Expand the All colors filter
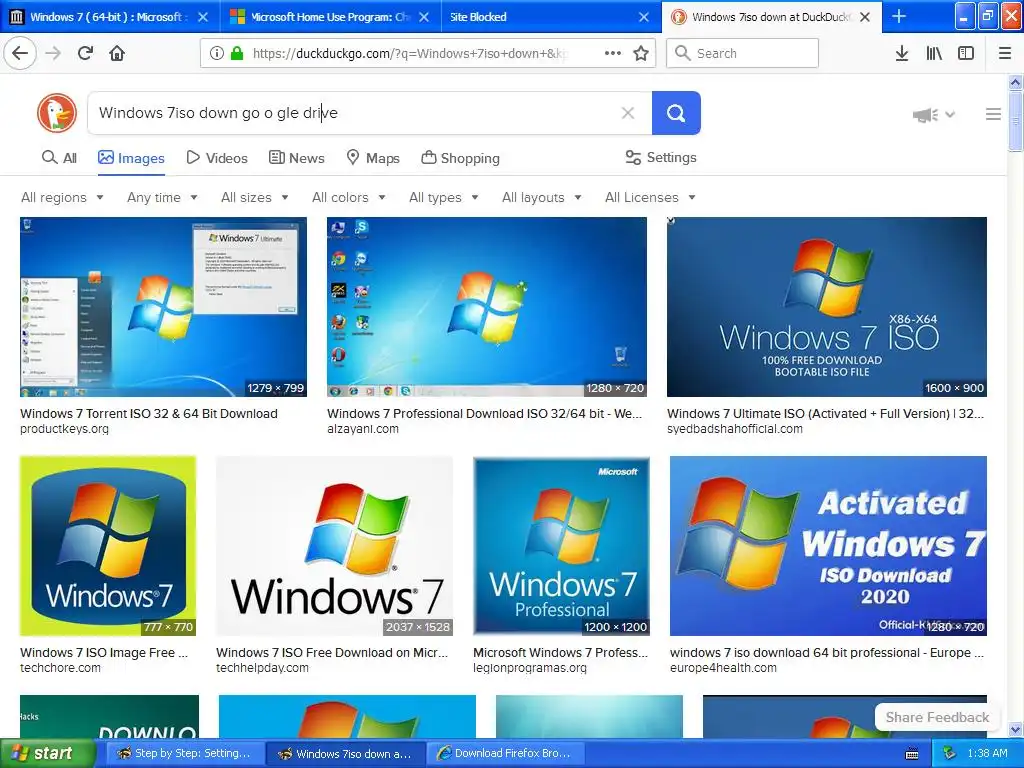The height and width of the screenshot is (768, 1024). (349, 197)
